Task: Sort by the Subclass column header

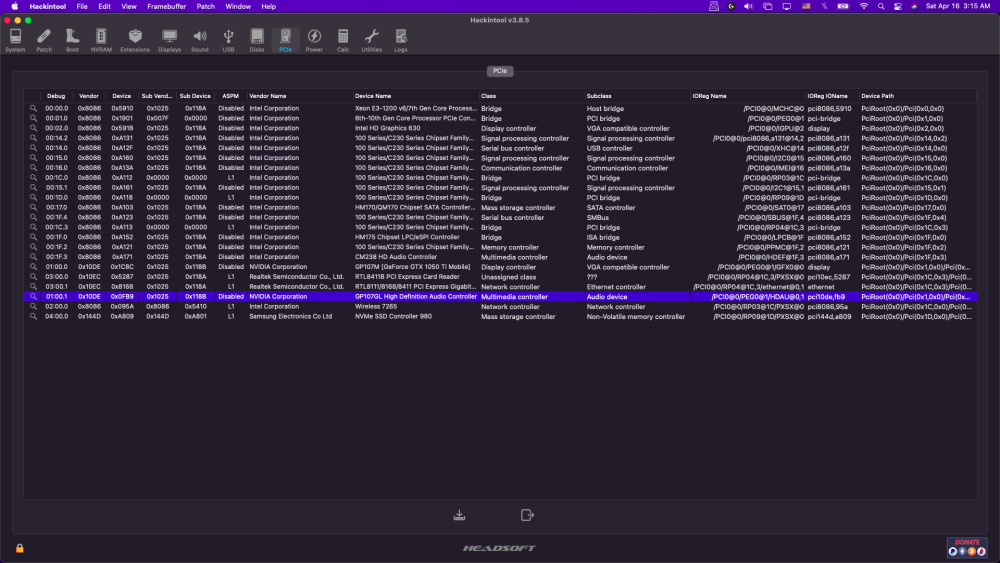Action: 637,96
